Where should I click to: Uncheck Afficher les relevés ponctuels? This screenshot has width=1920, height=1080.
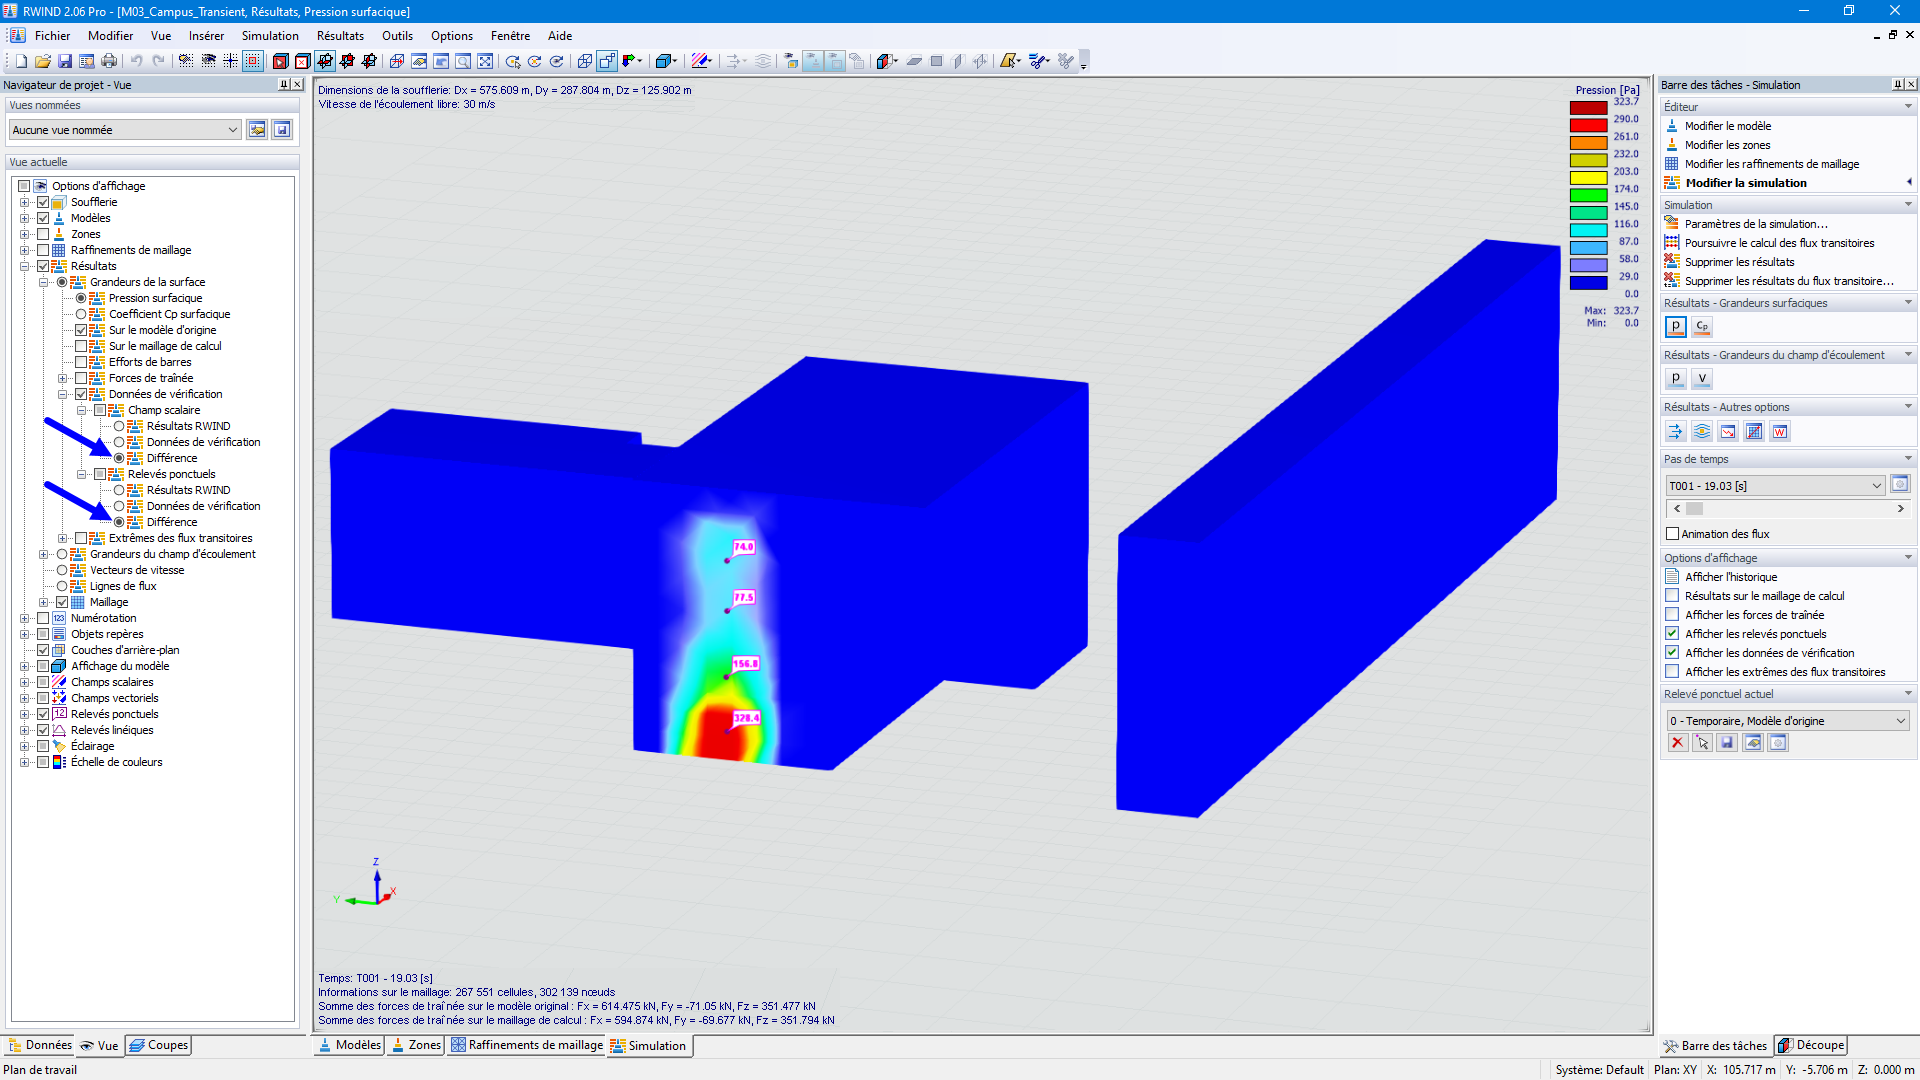click(1672, 634)
